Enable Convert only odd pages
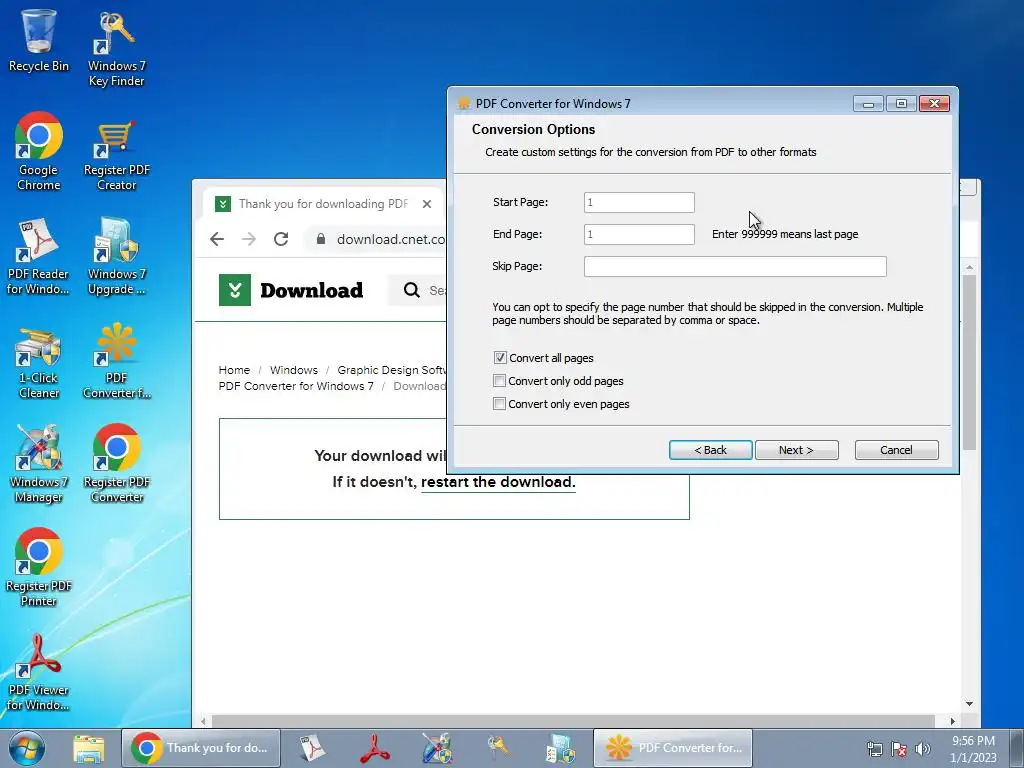Viewport: 1024px width, 768px height. click(x=500, y=381)
